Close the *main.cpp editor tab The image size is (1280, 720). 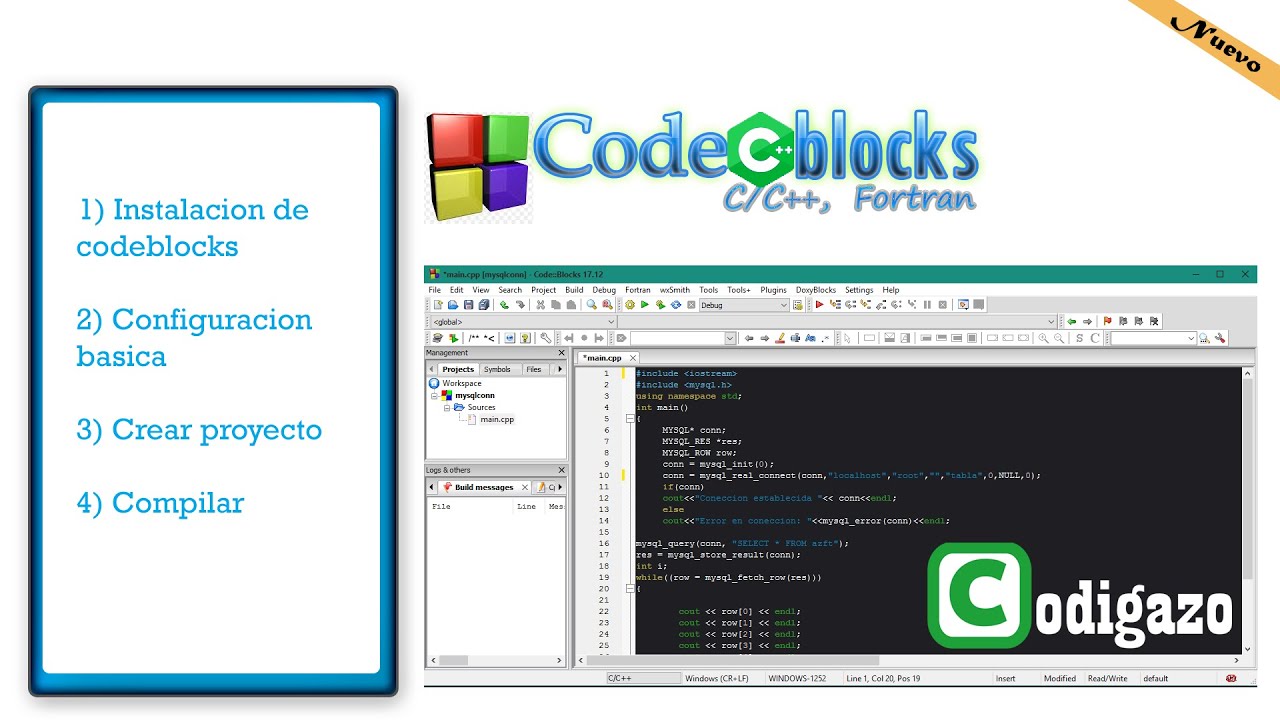click(632, 357)
